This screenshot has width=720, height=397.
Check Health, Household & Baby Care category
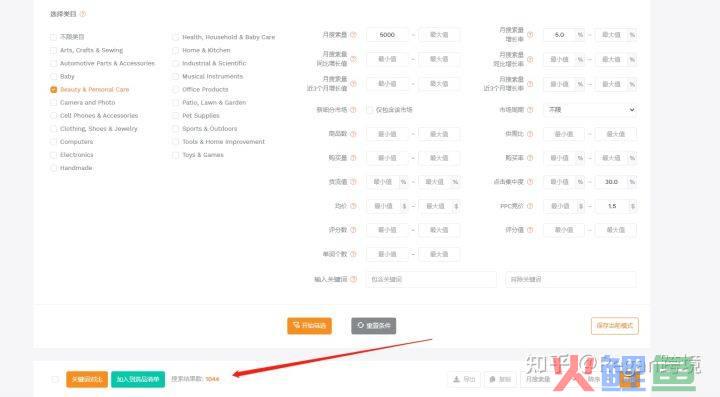coord(175,37)
